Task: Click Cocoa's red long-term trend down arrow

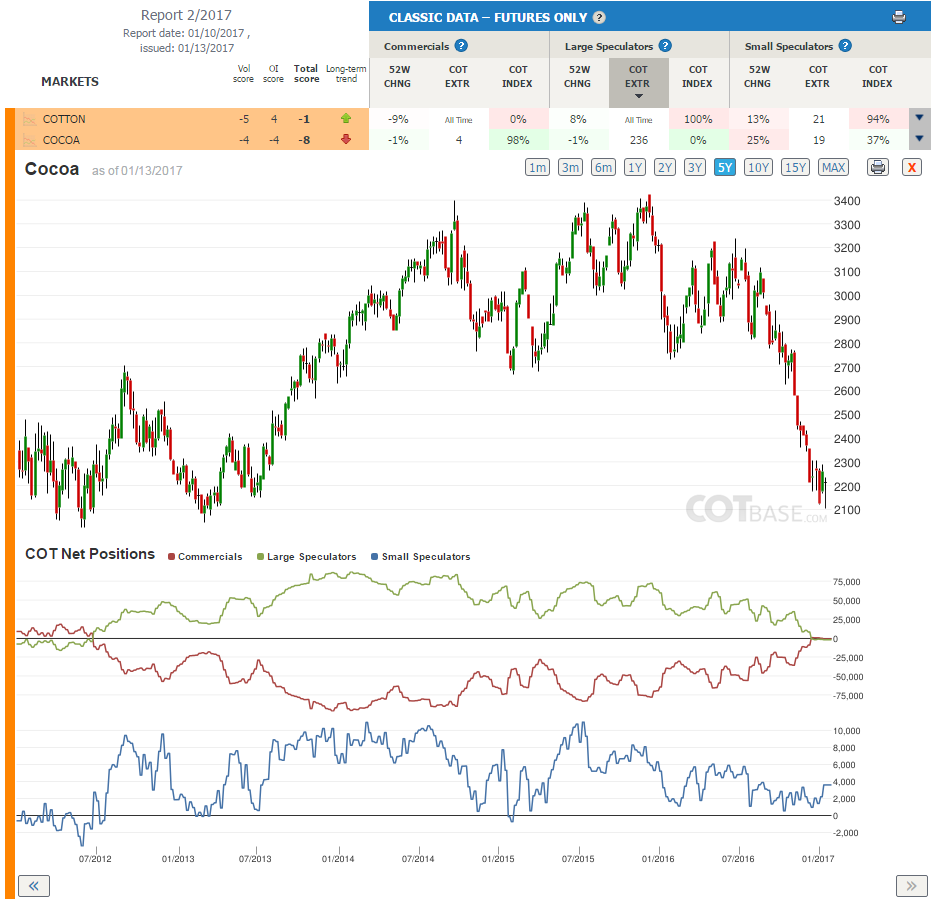Action: 346,140
